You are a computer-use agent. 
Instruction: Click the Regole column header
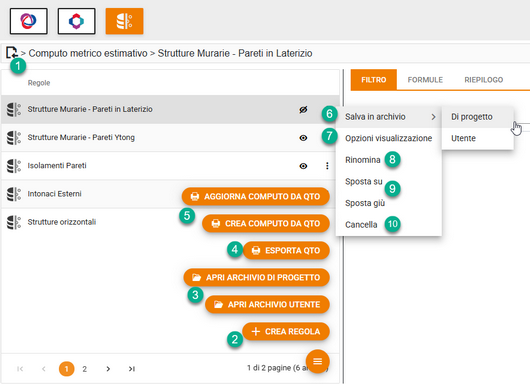[x=39, y=83]
